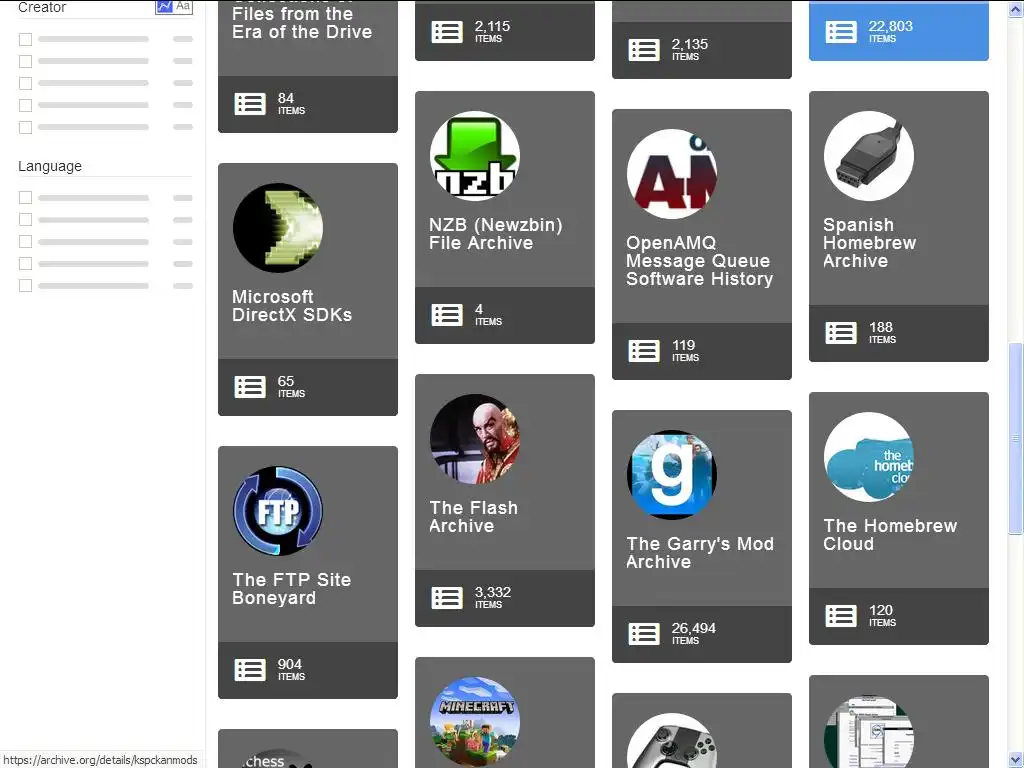Click the list icon beside 65 items

[x=249, y=387]
